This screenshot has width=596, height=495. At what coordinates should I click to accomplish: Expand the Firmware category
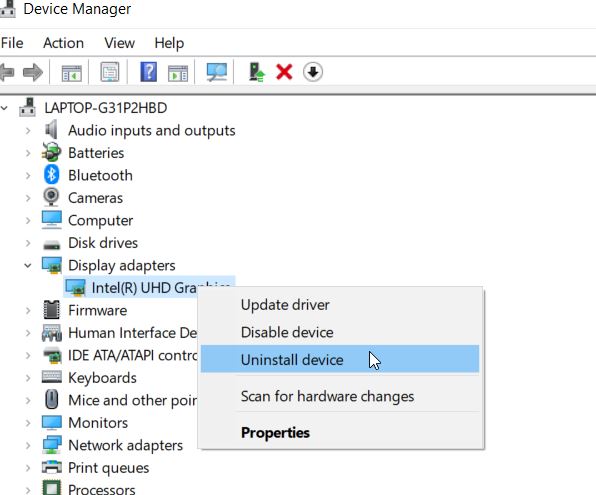point(28,310)
